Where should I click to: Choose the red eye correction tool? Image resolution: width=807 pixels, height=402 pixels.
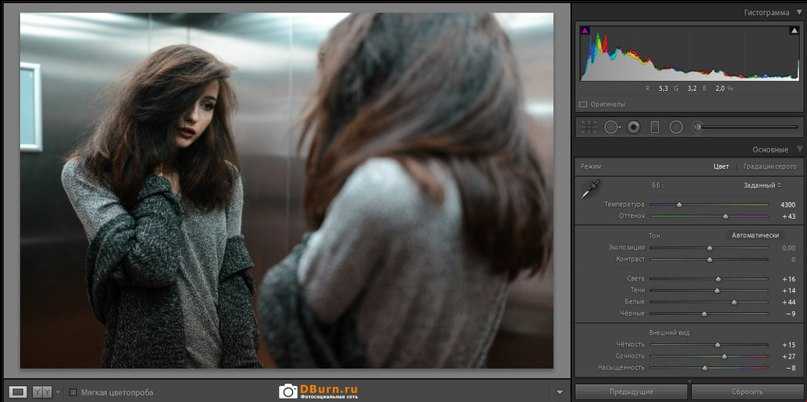[633, 127]
